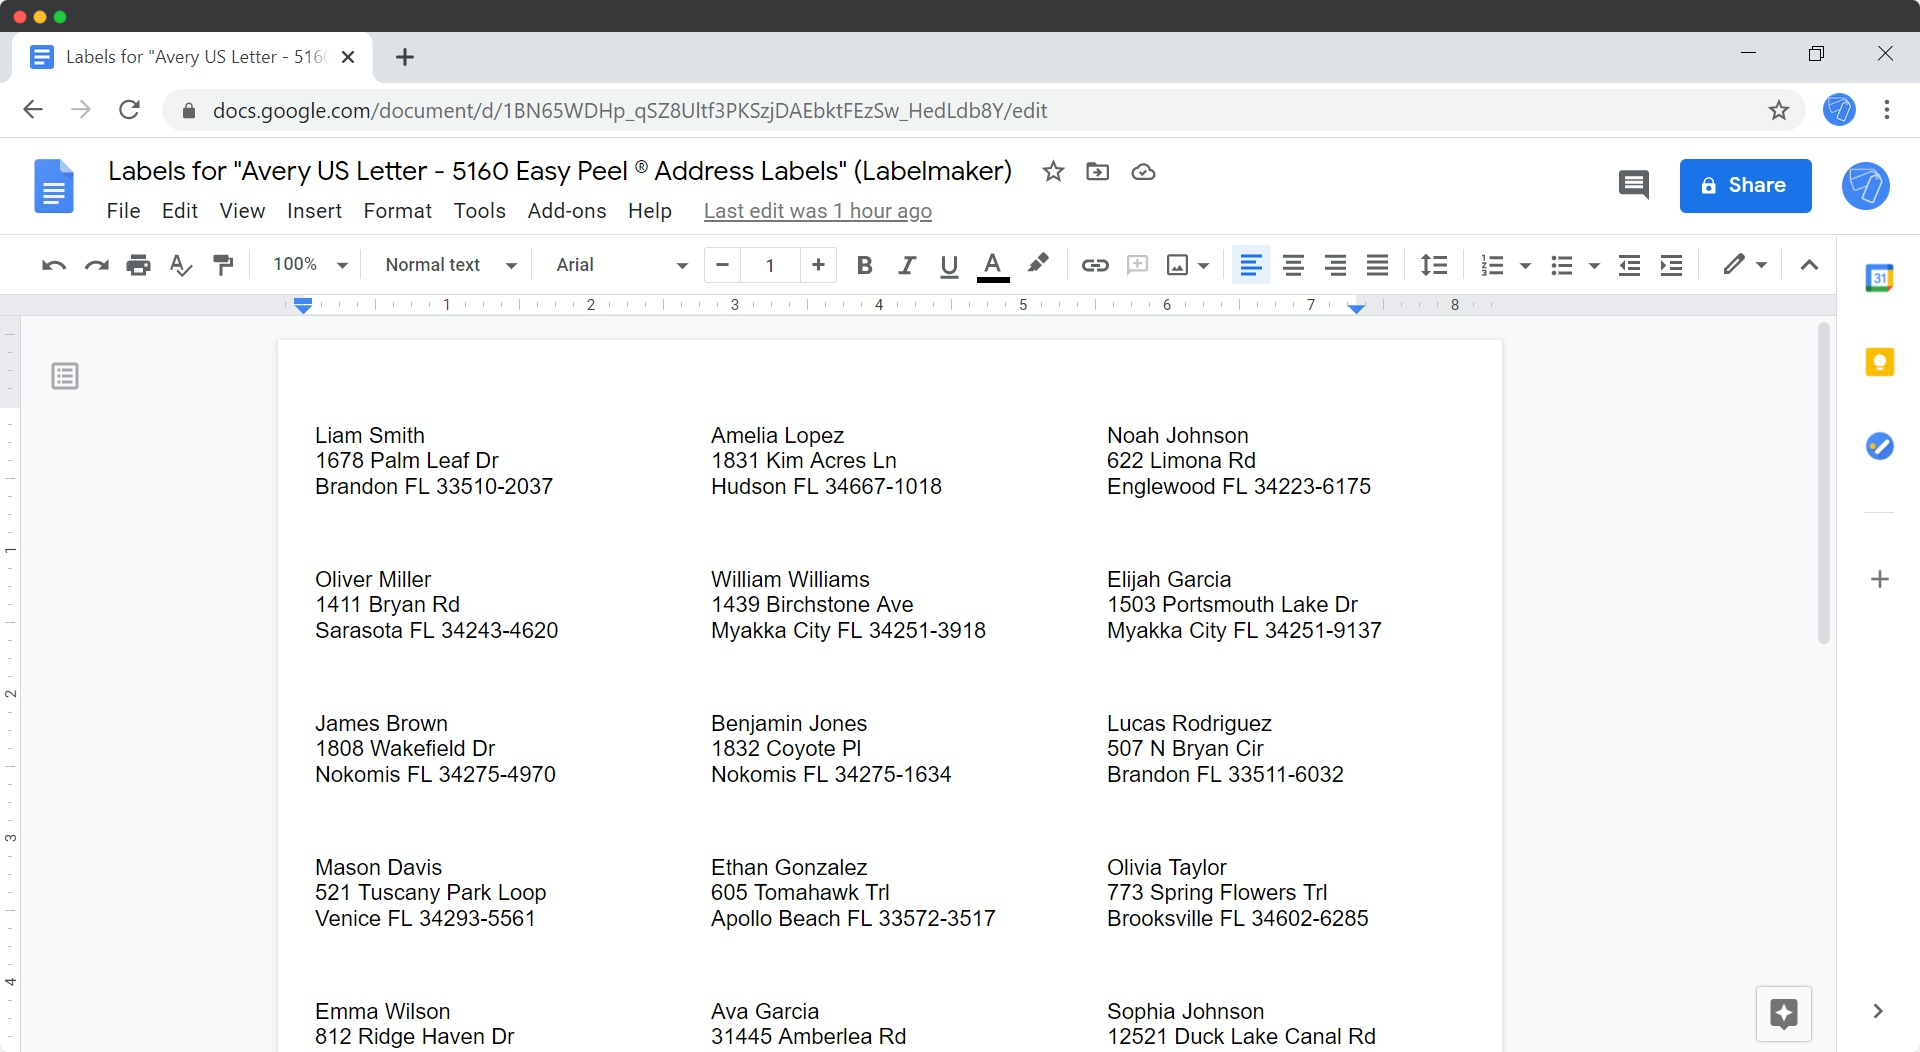Open the Insert menu
The image size is (1920, 1052).
point(314,211)
